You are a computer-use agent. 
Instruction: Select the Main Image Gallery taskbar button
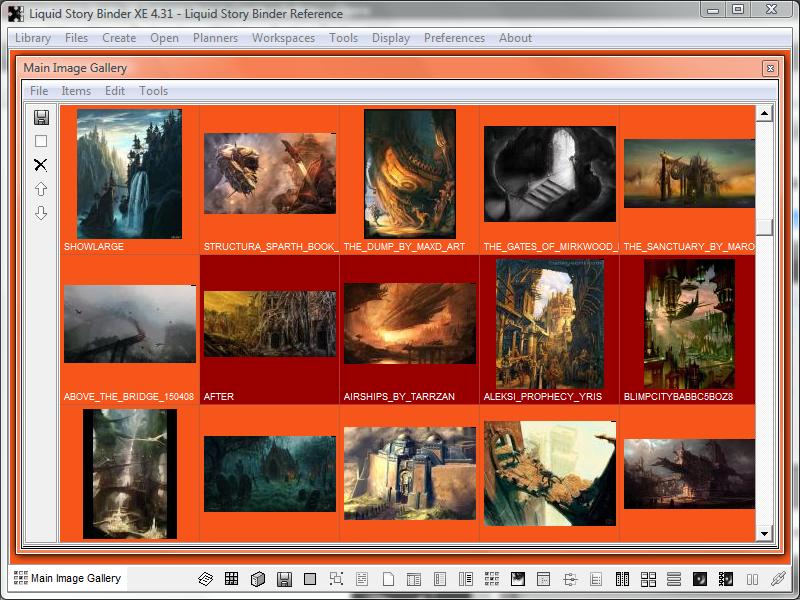coord(68,578)
